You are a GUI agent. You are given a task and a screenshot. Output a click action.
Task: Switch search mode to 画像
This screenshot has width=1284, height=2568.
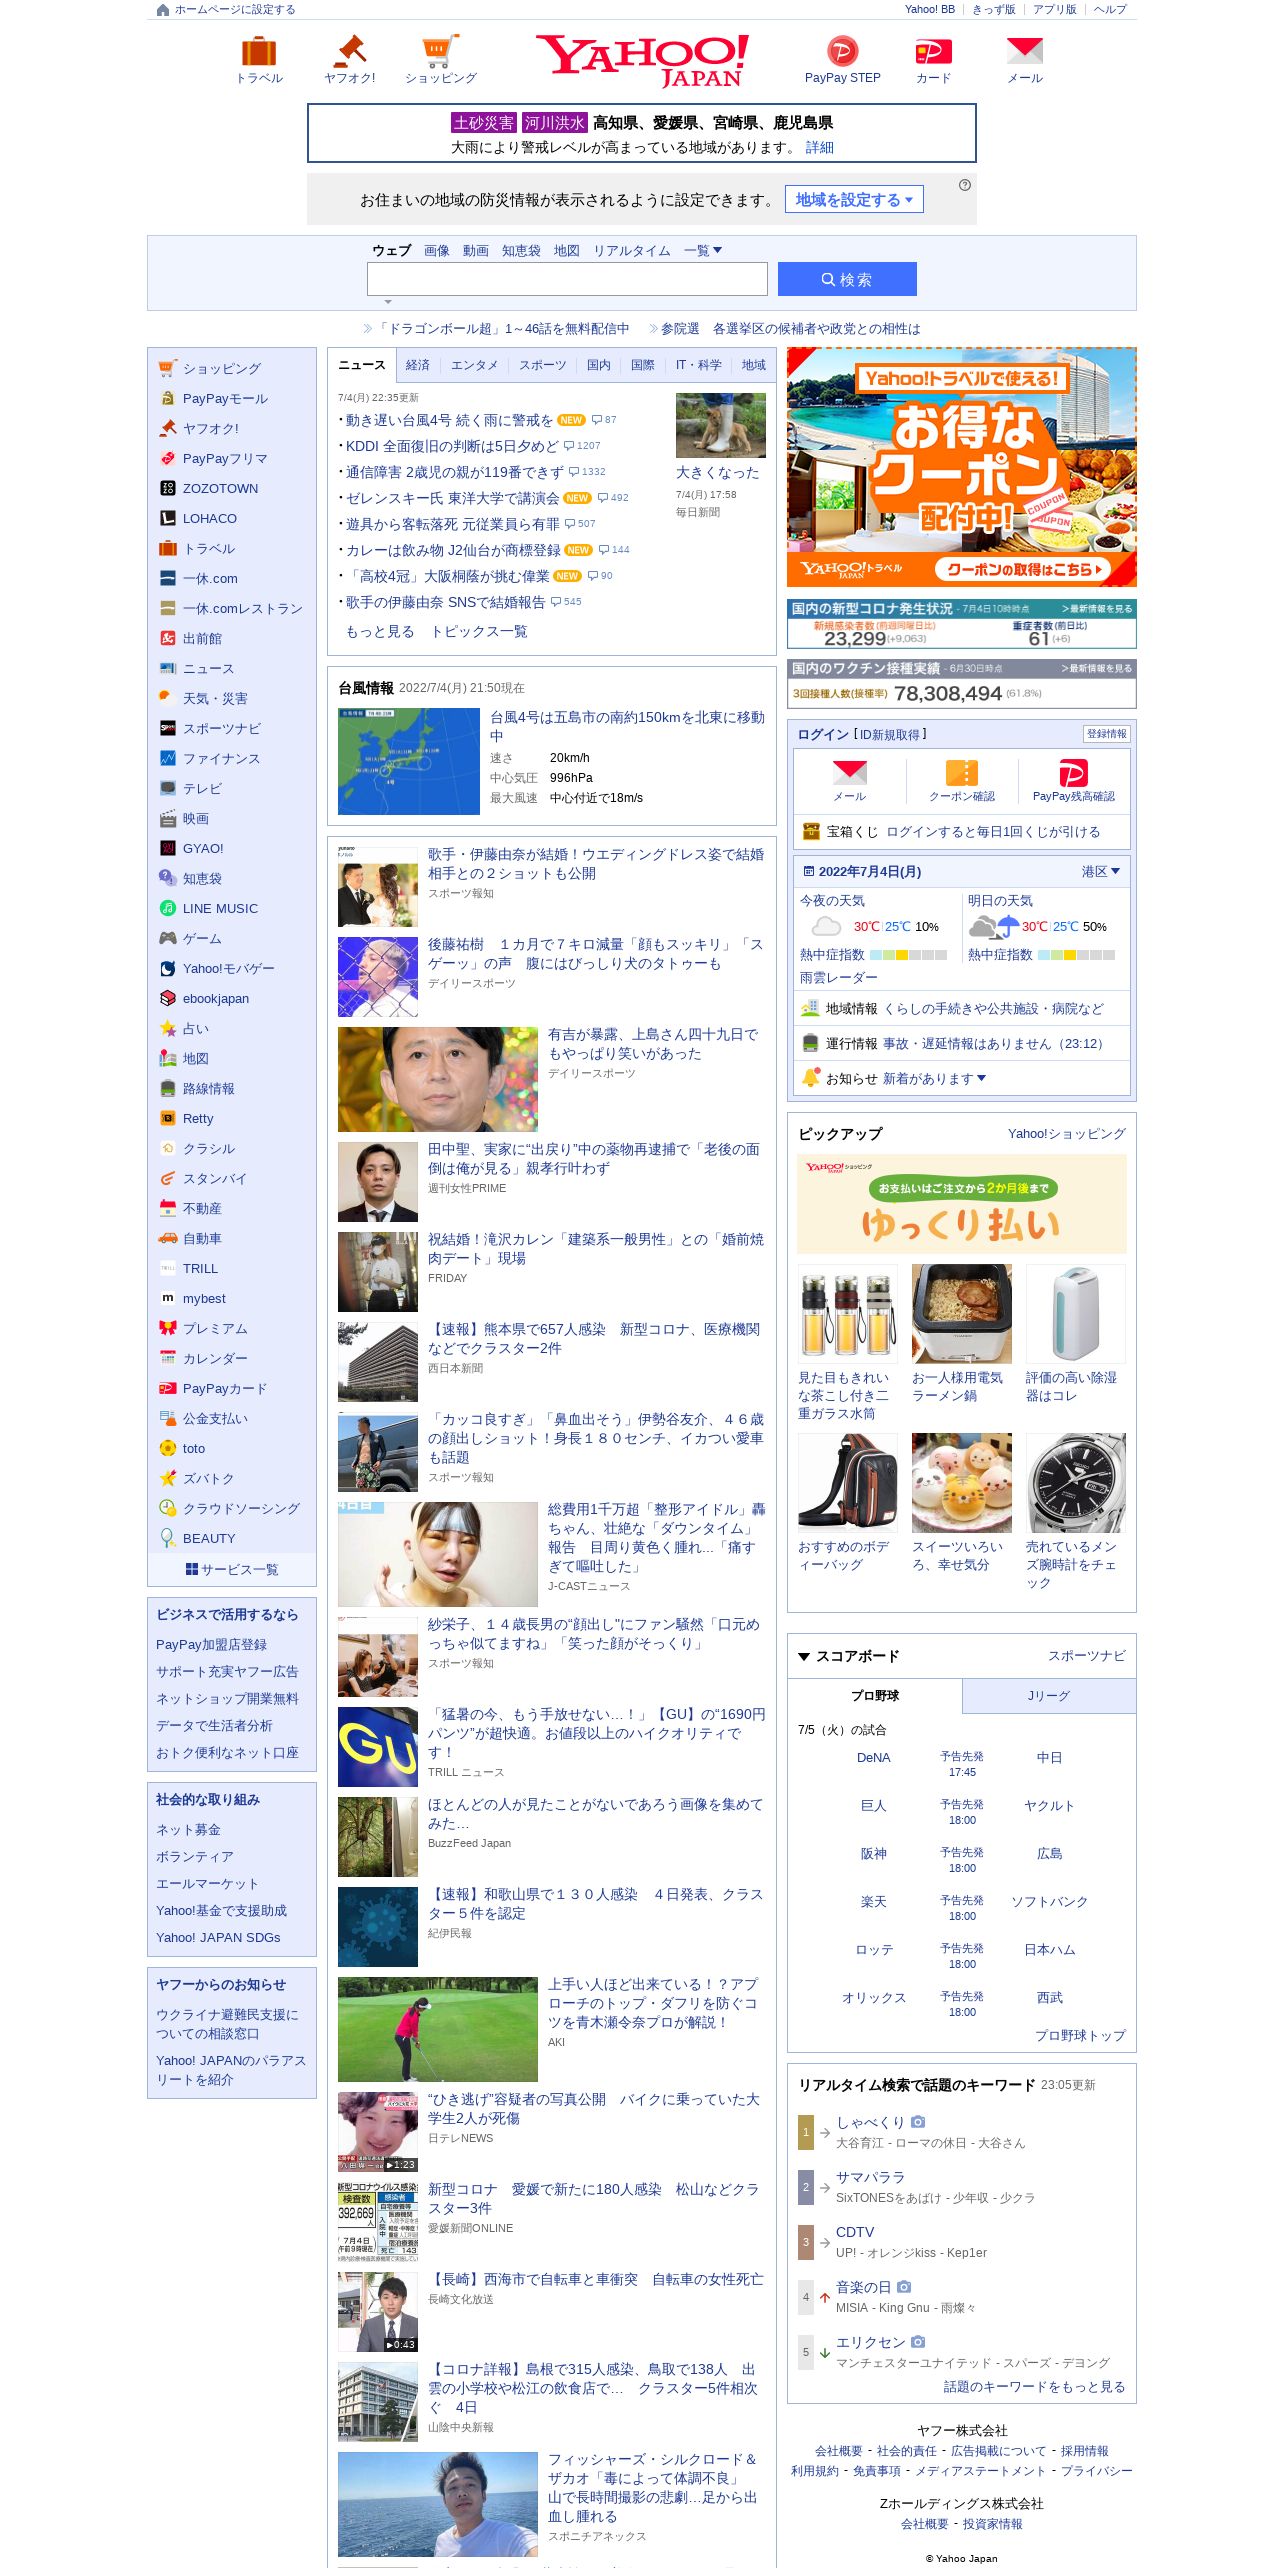437,250
